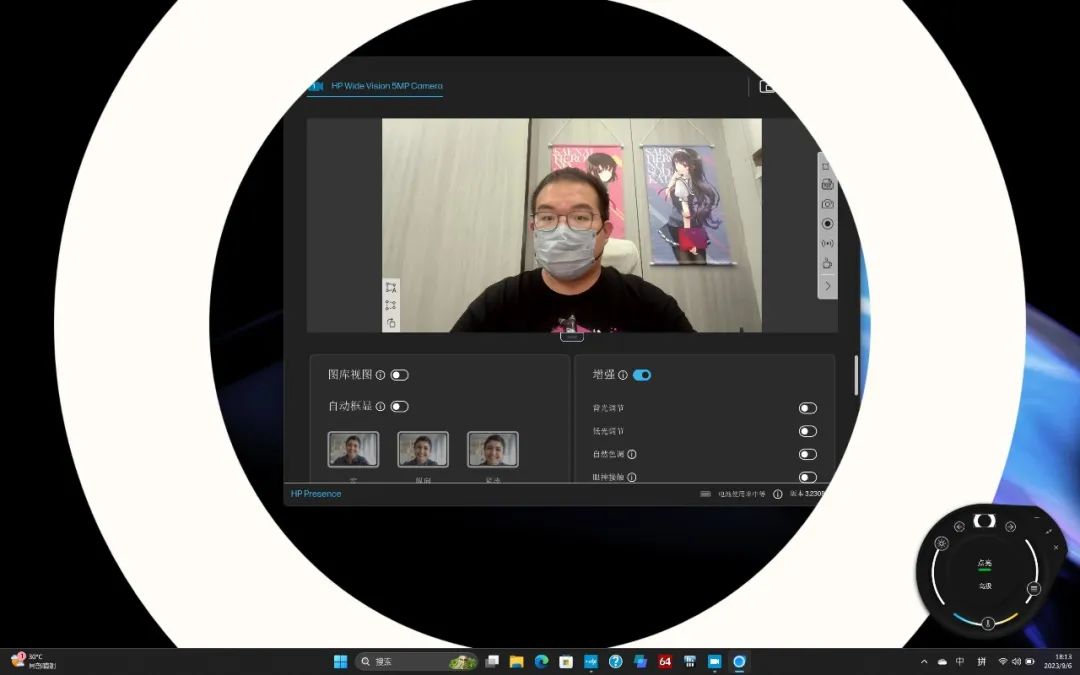This screenshot has height=675, width=1080.
Task: Open Microsoft Edge from taskbar
Action: pyautogui.click(x=541, y=661)
